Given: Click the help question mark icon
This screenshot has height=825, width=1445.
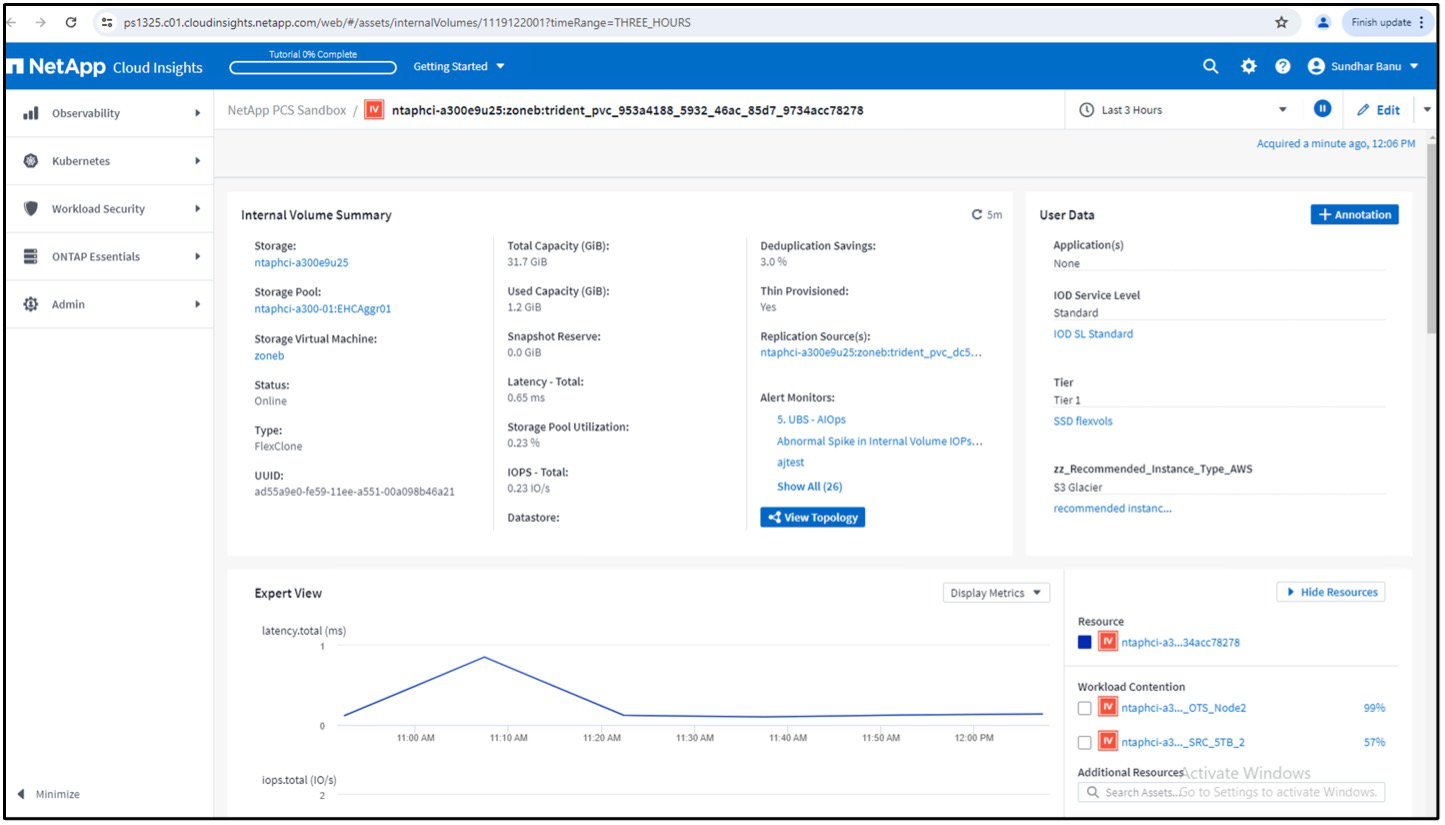Looking at the screenshot, I should point(1283,67).
